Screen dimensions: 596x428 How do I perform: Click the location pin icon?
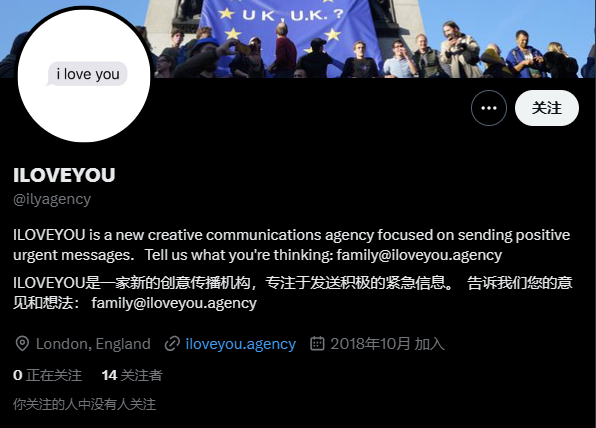(x=22, y=344)
